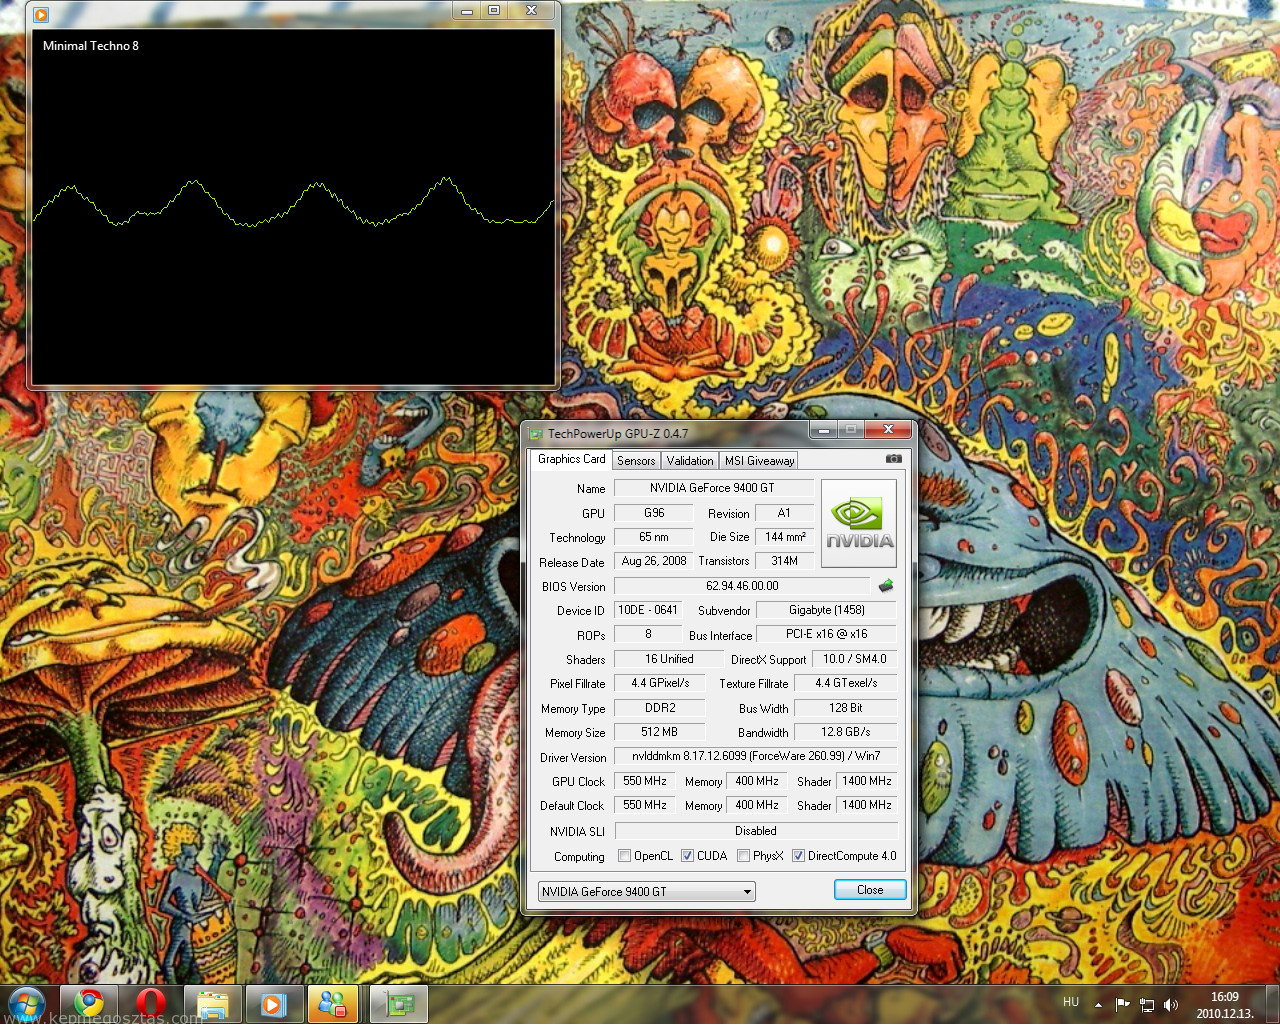The image size is (1280, 1028).
Task: Click the media player title bar icon
Action: pyautogui.click(x=40, y=14)
